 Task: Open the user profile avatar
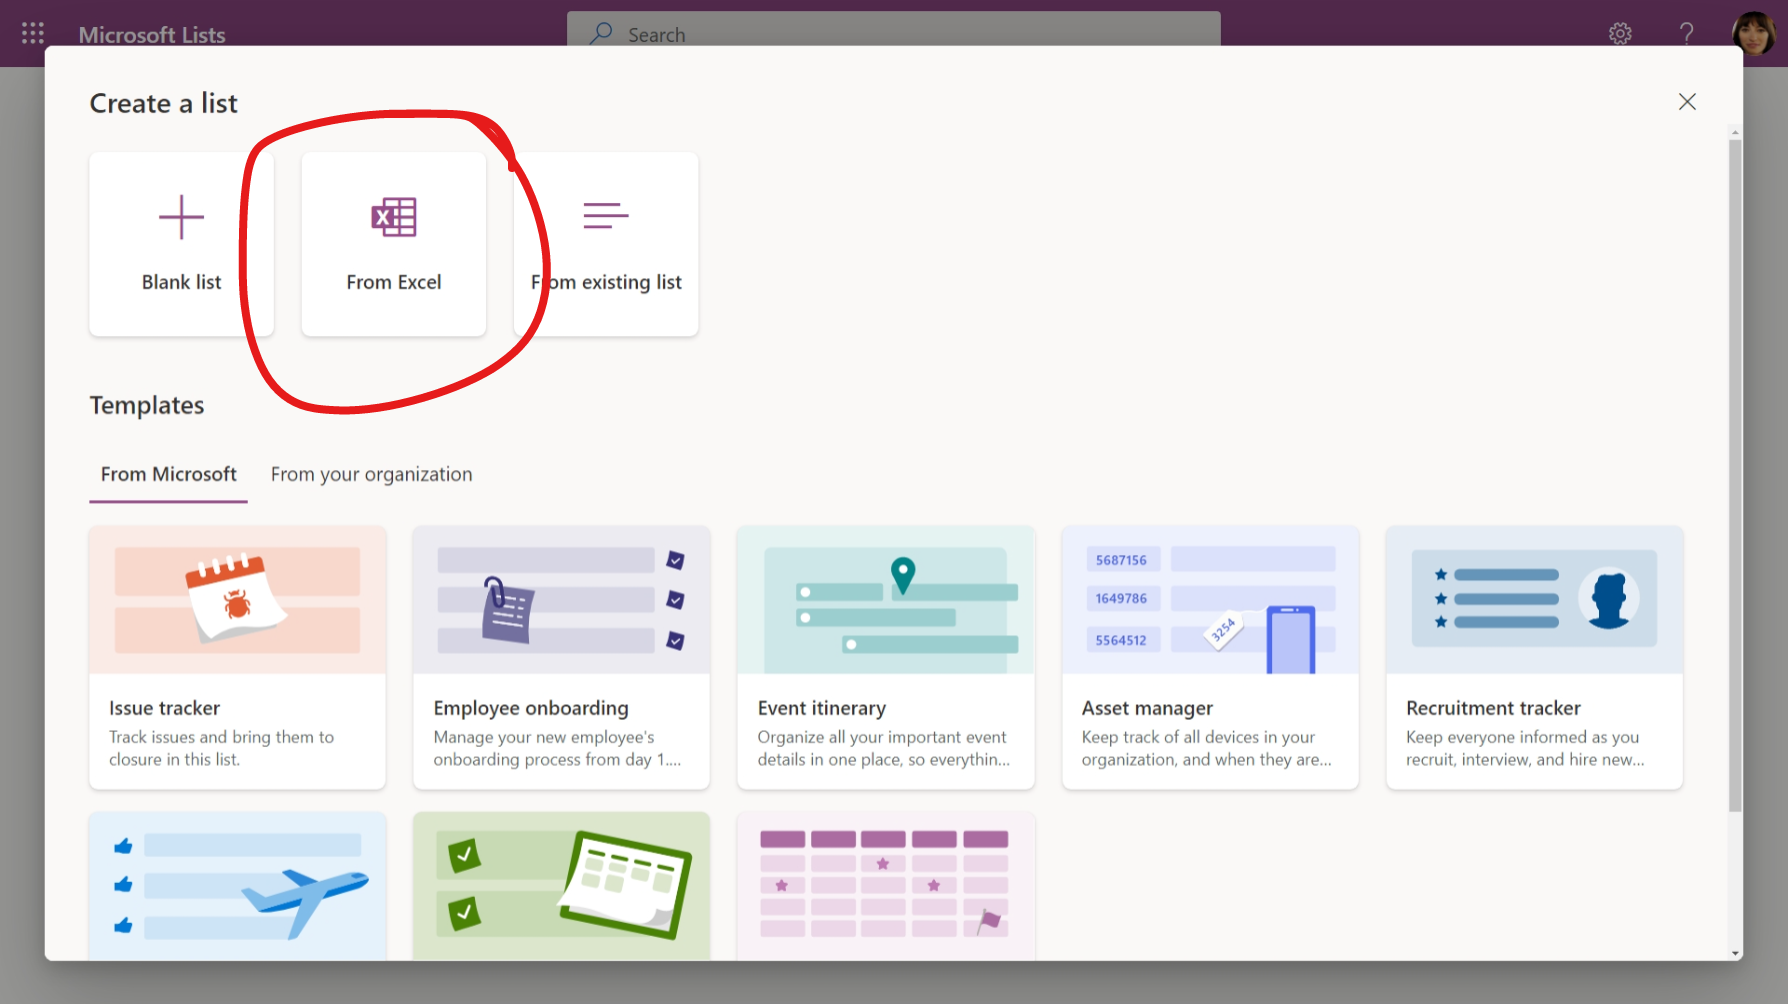pos(1753,33)
